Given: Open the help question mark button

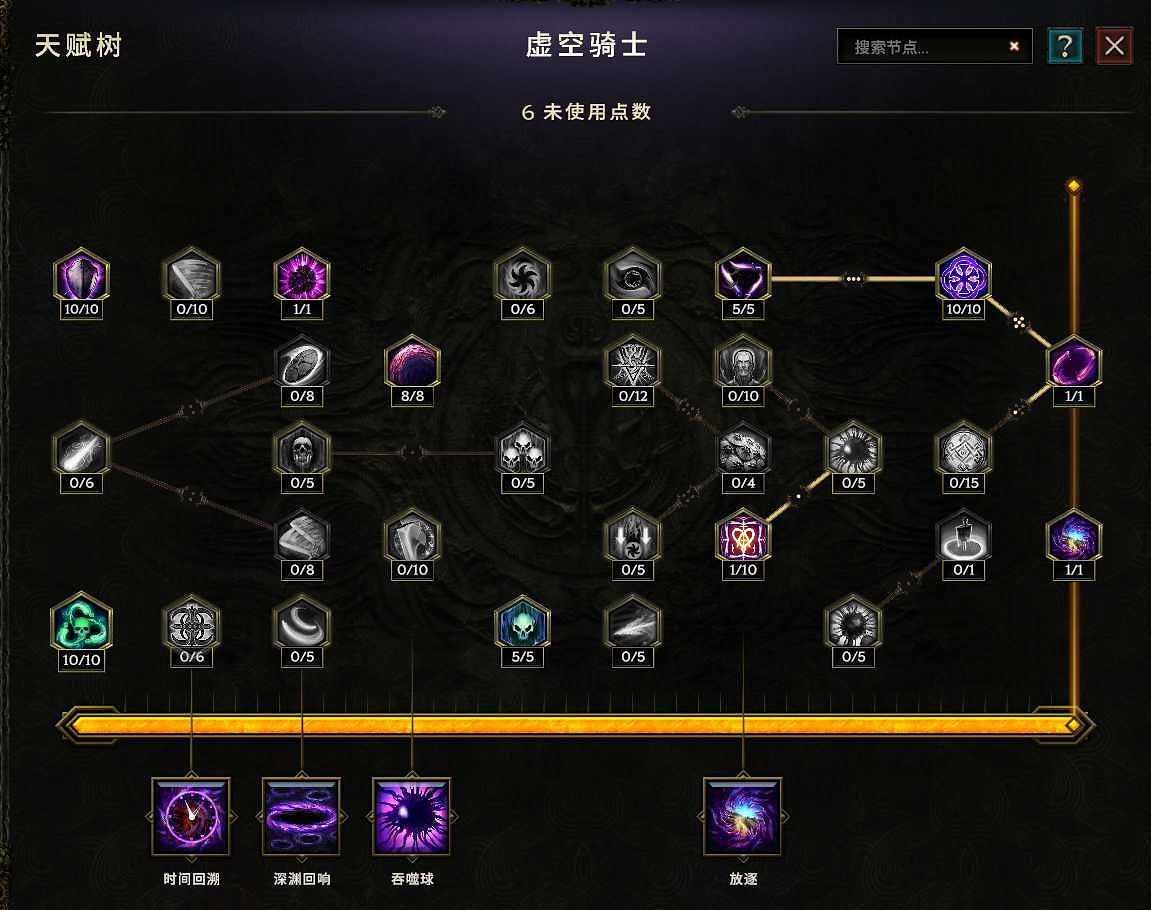Looking at the screenshot, I should click(1064, 46).
